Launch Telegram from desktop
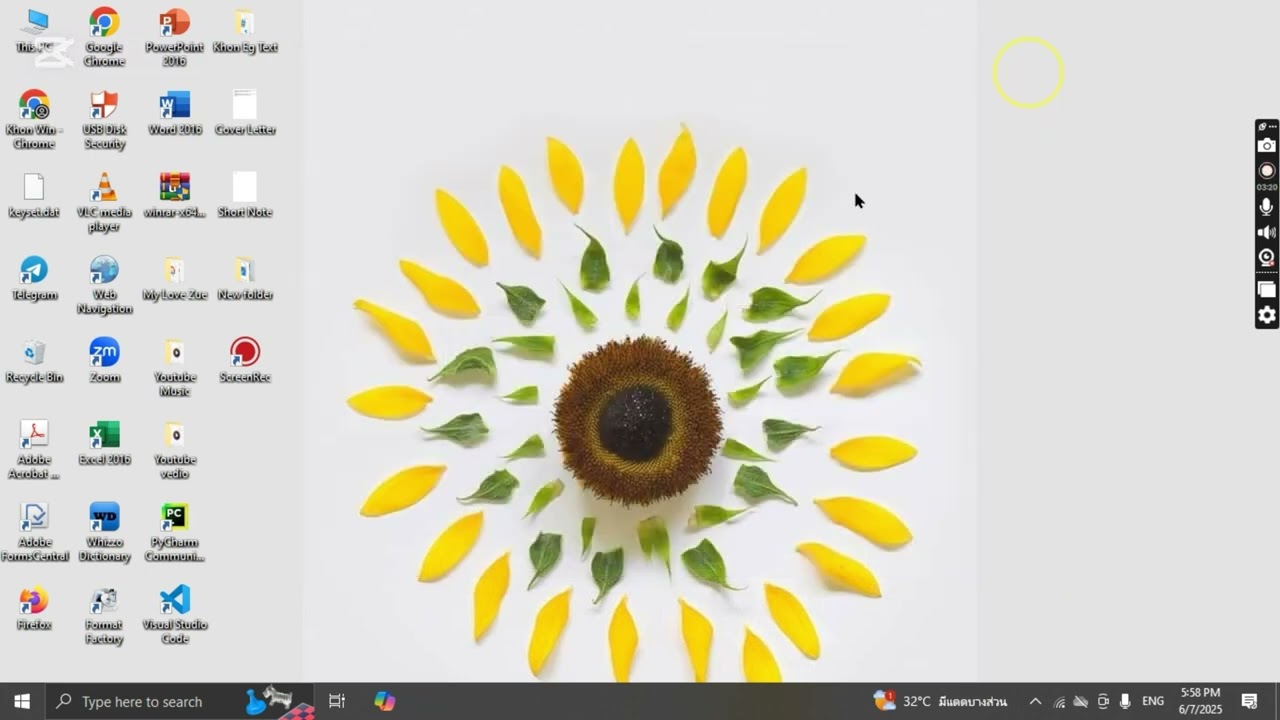Image resolution: width=1280 pixels, height=720 pixels. 34,279
